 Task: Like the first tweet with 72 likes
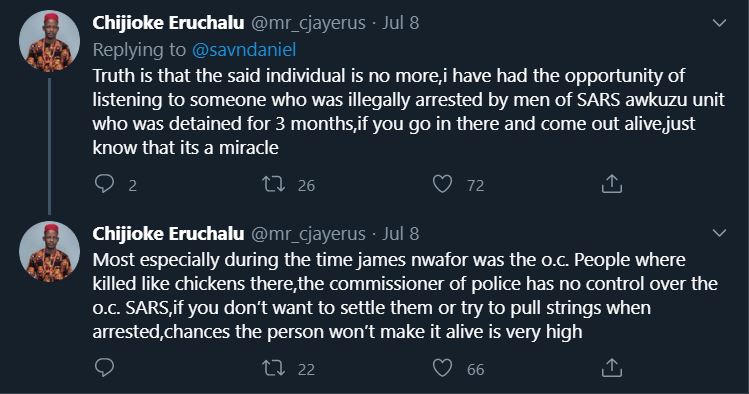point(442,184)
